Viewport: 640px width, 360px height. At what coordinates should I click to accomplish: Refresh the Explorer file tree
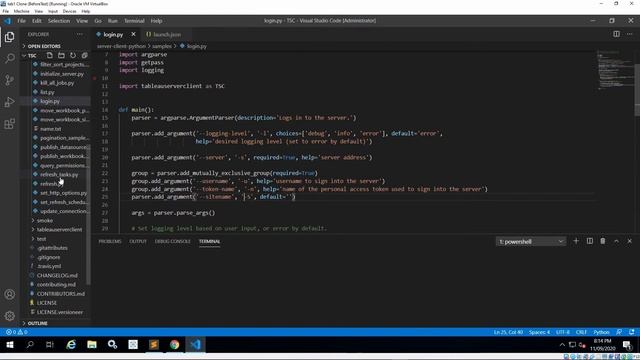point(73,55)
